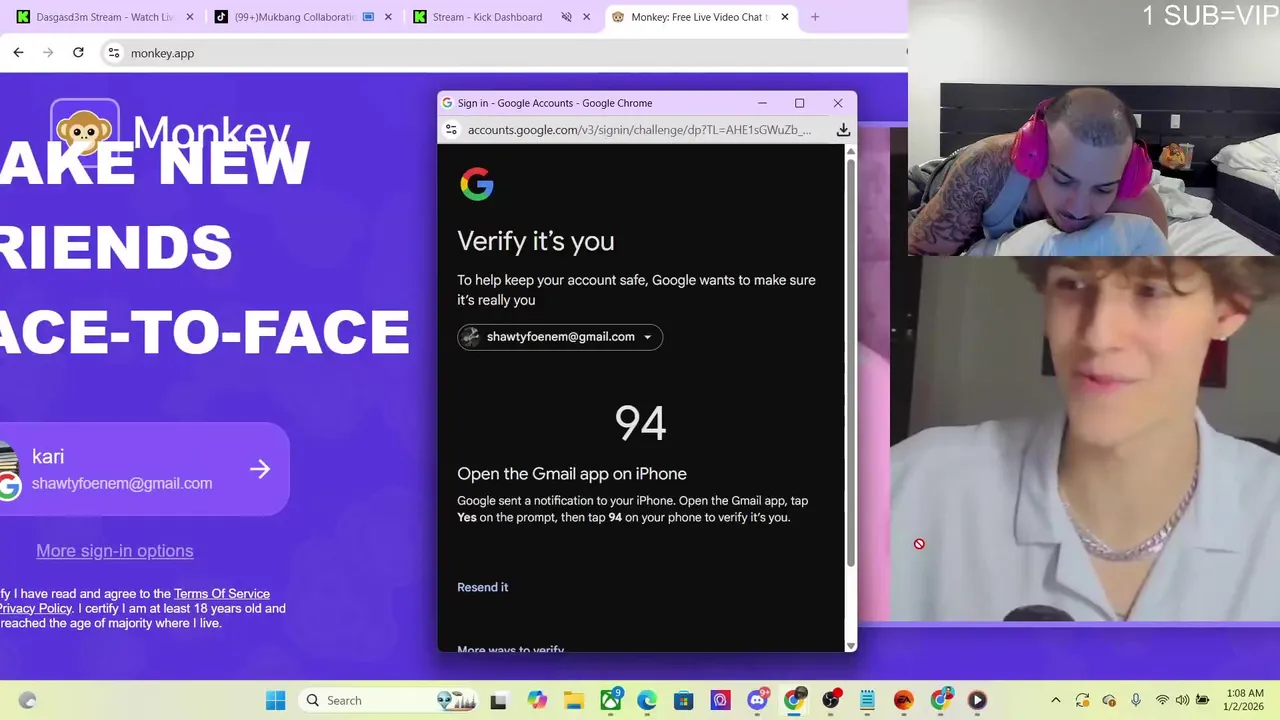Click the monkey.app address bar
The width and height of the screenshot is (1280, 720).
(x=500, y=53)
